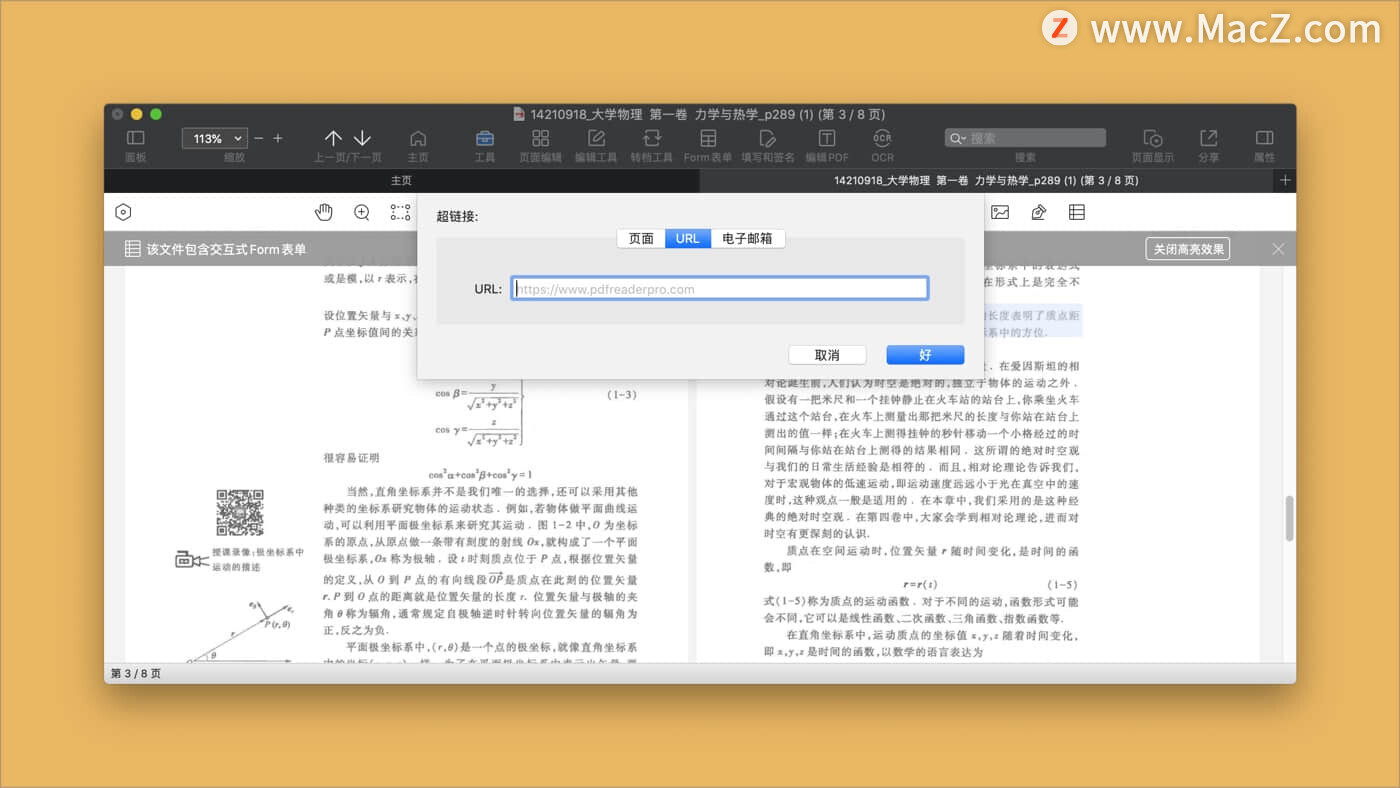
Task: Click the image insert tool icon
Action: pos(1000,212)
